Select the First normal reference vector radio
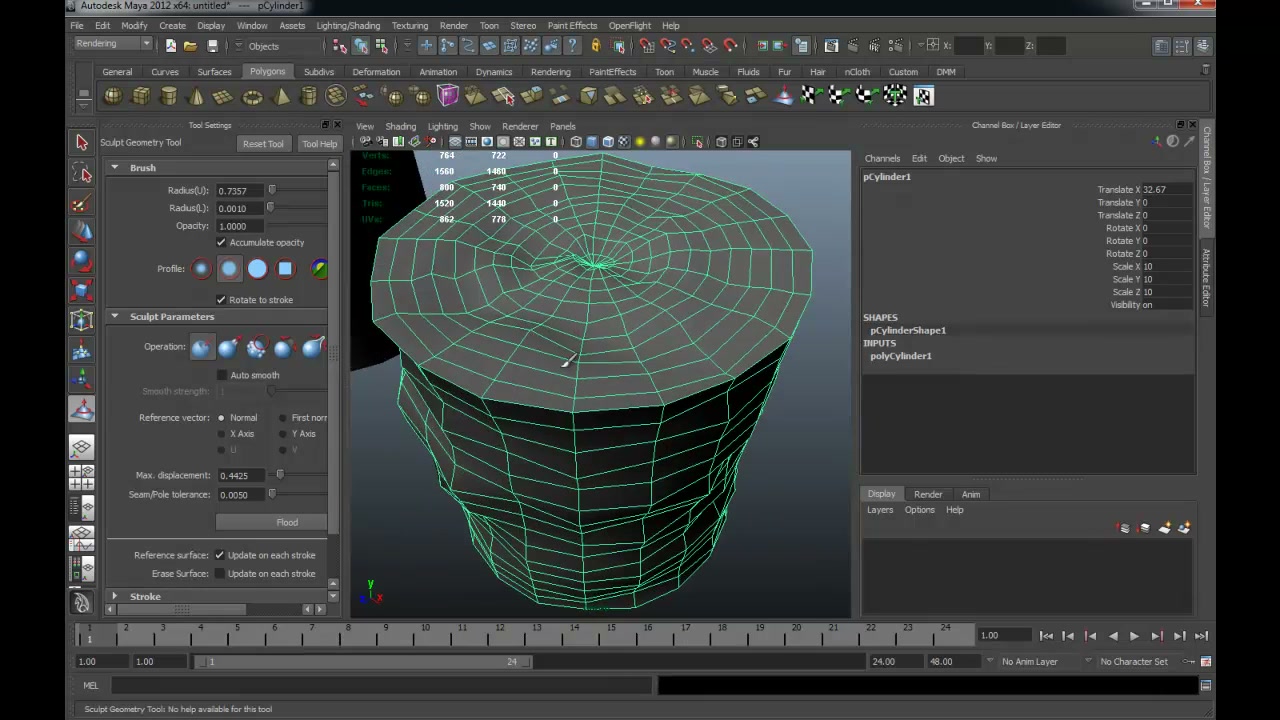1280x720 pixels. tap(283, 418)
